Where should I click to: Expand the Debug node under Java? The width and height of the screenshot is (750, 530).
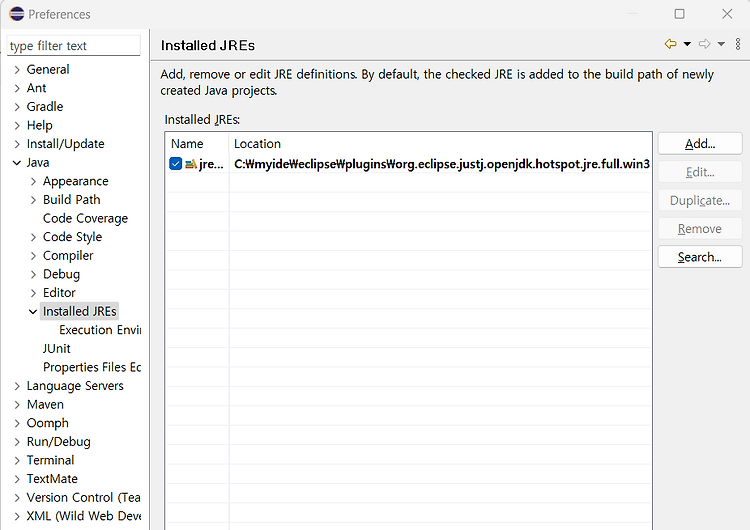33,275
